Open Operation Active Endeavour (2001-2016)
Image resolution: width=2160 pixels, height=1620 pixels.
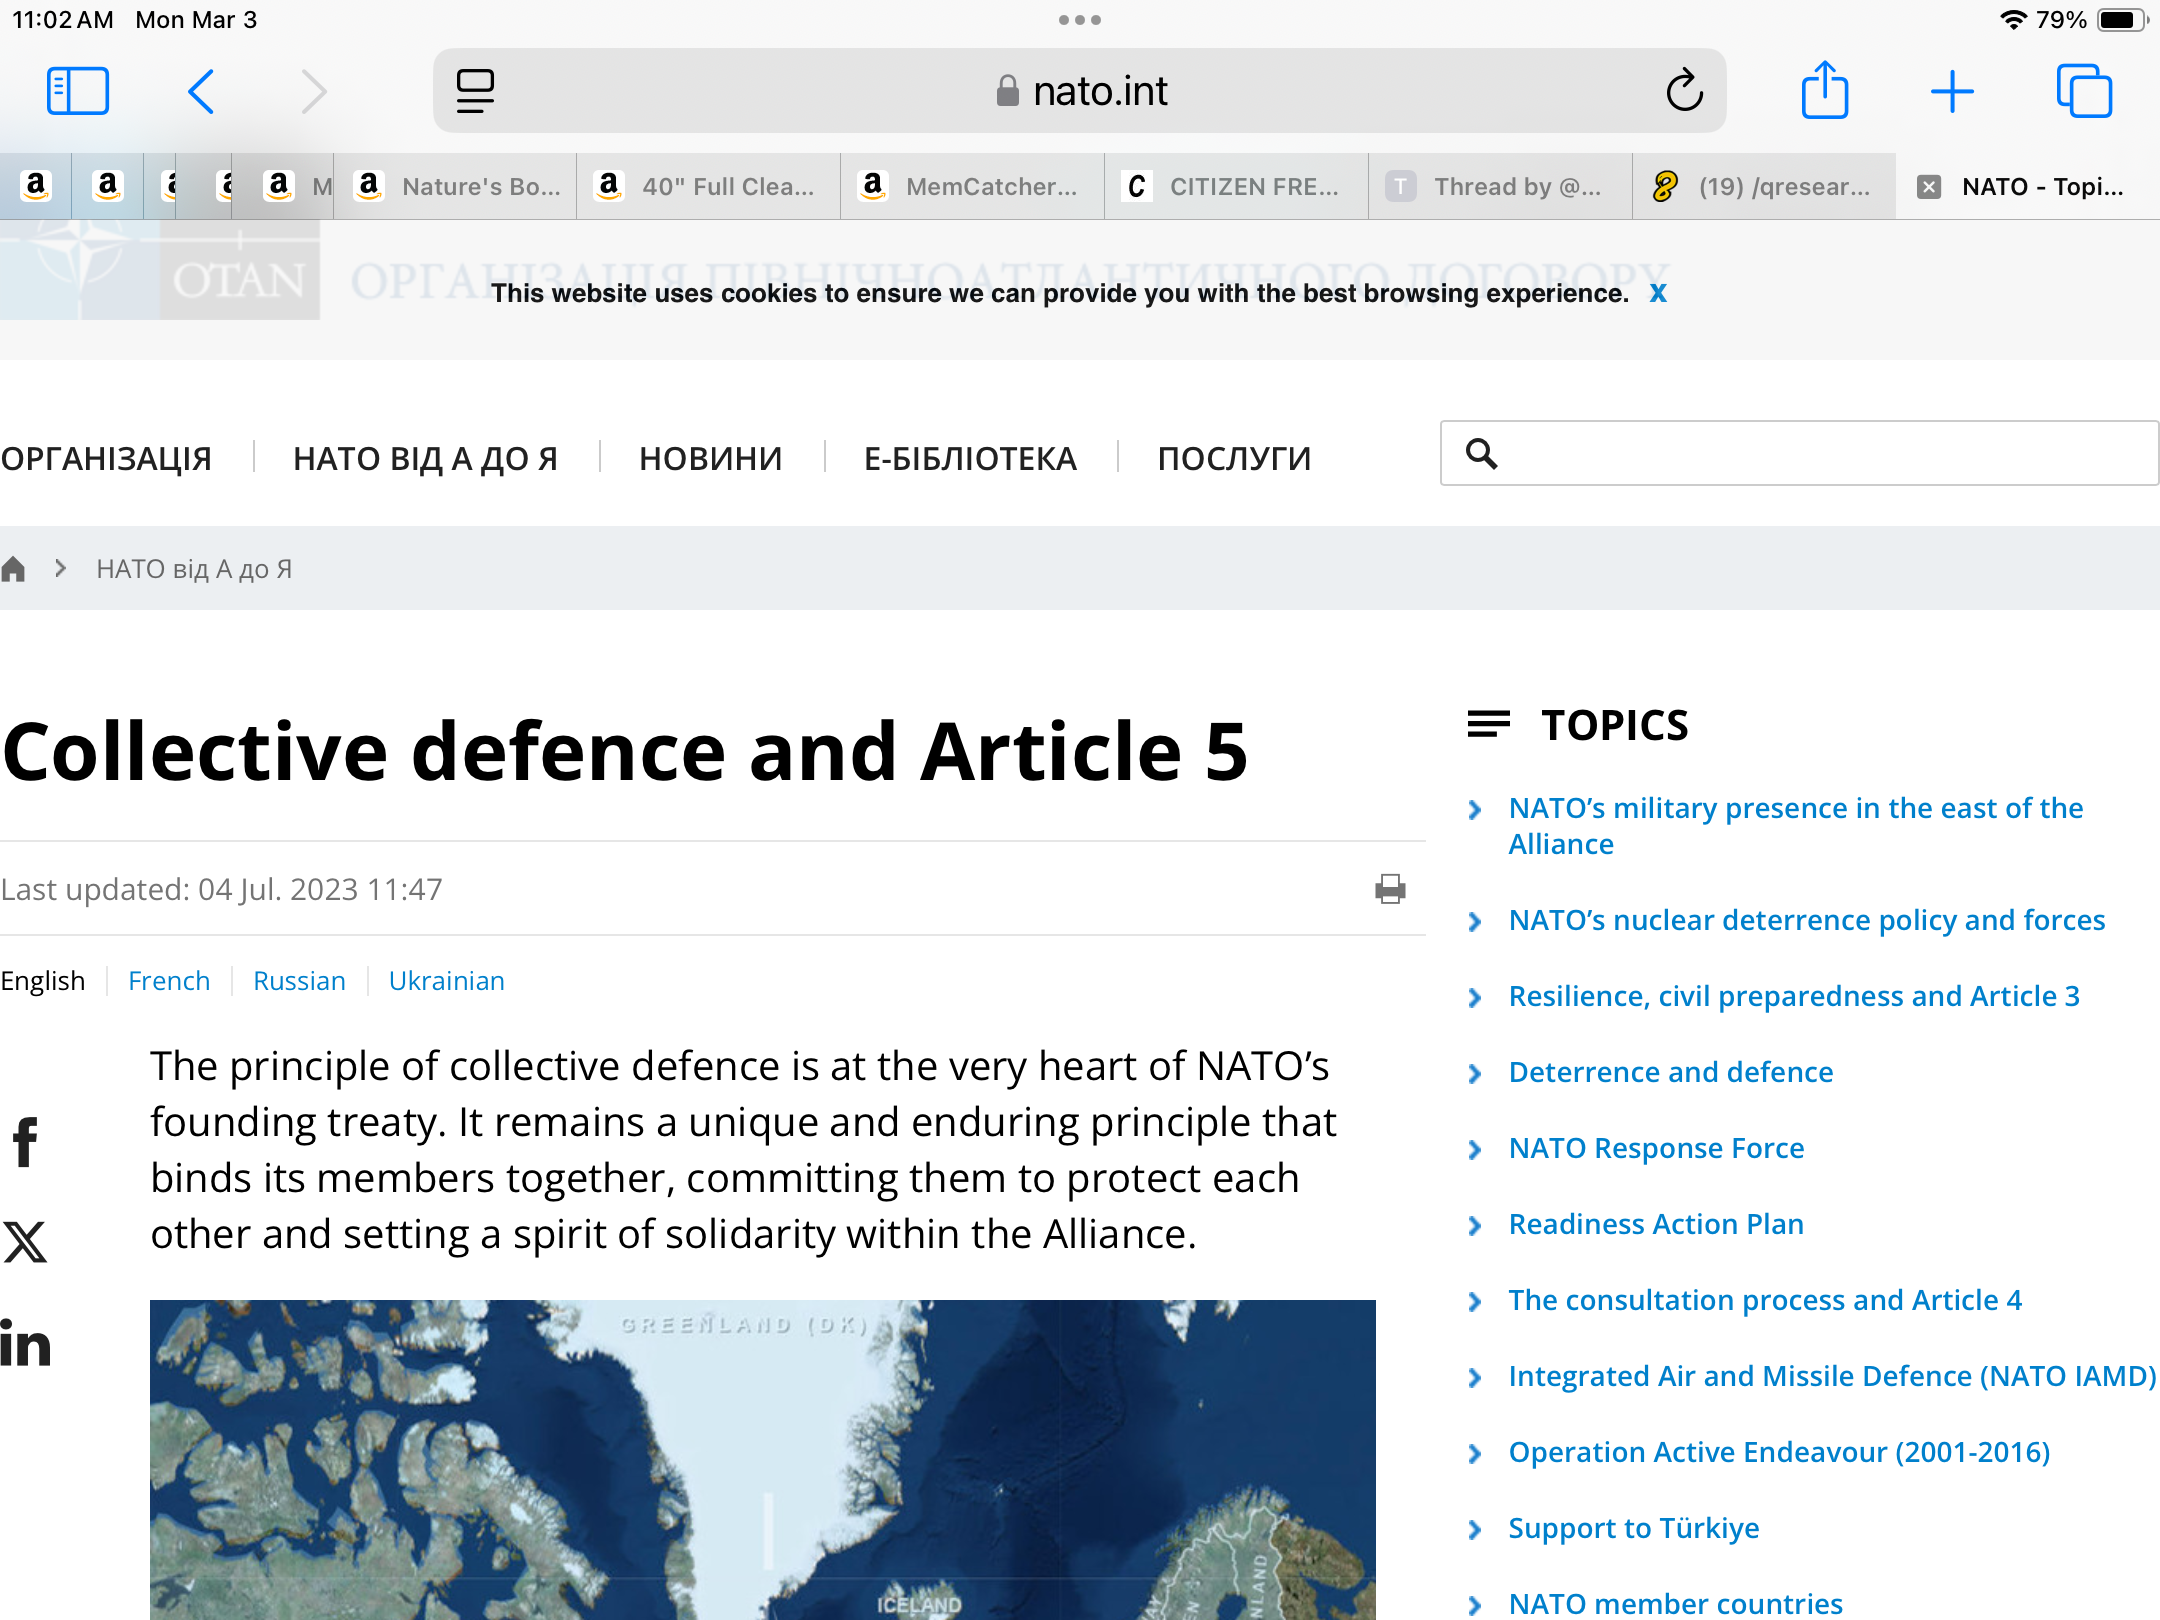click(1779, 1451)
